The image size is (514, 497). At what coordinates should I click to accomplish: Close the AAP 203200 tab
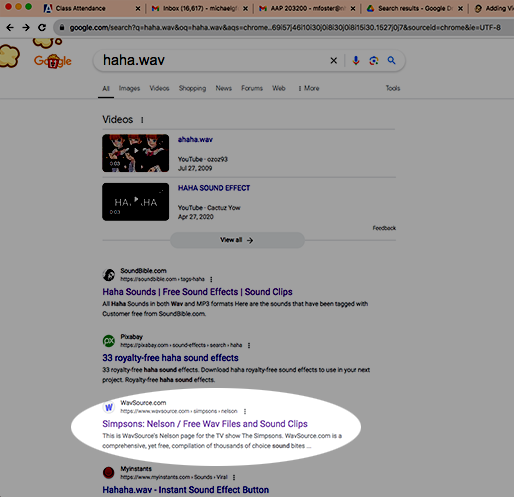coord(353,9)
